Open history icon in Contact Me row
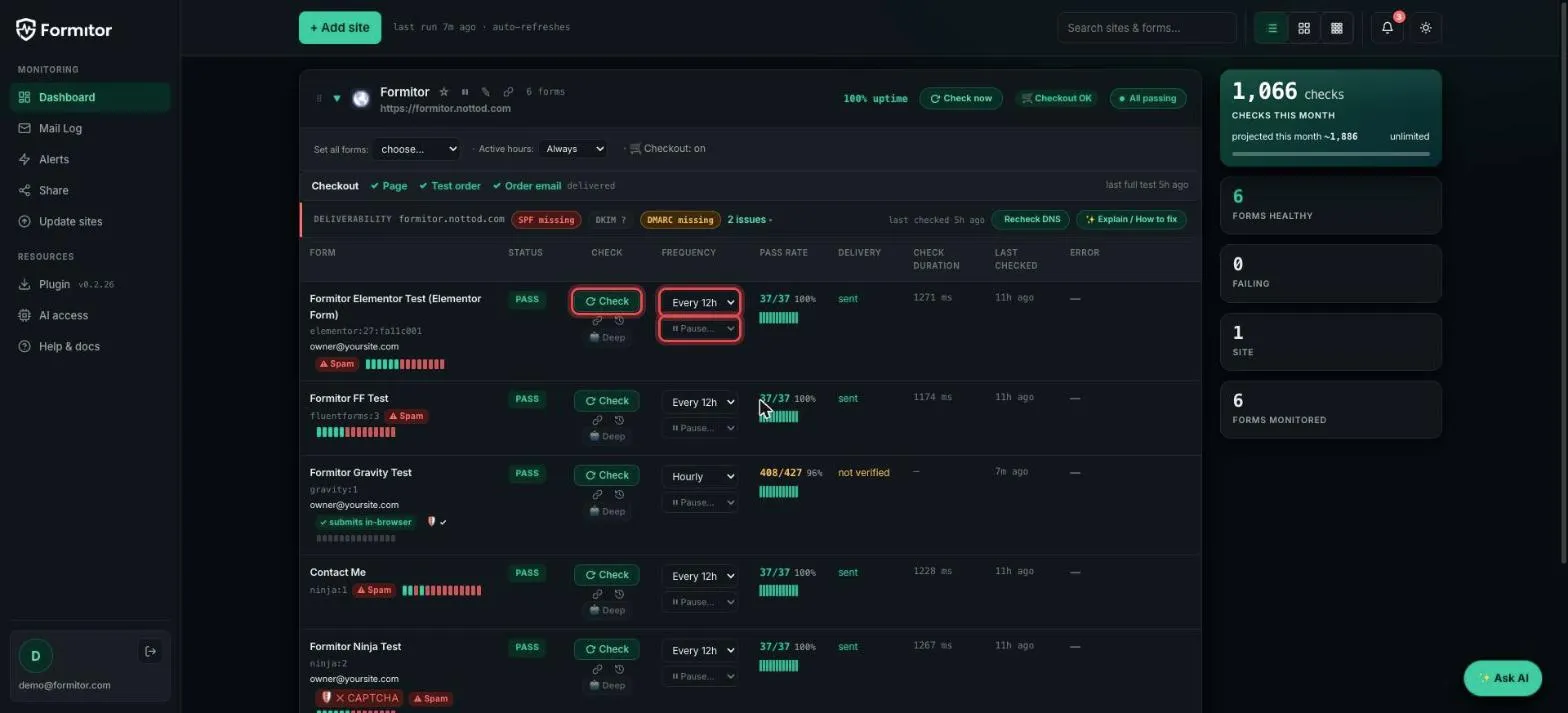The width and height of the screenshot is (1568, 713). 619,594
